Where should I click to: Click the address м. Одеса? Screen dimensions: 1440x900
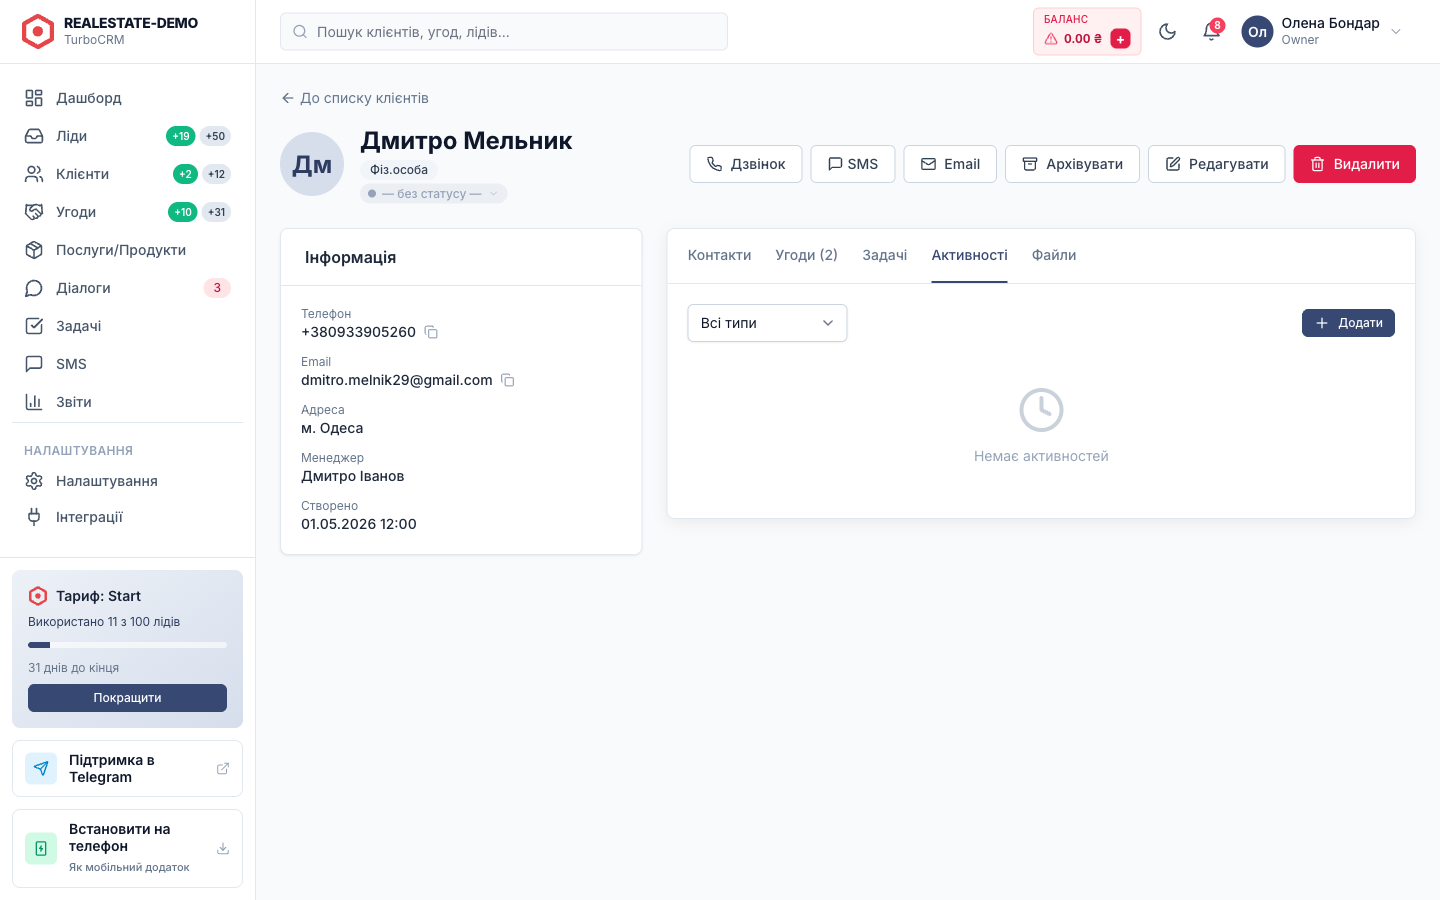click(x=332, y=428)
